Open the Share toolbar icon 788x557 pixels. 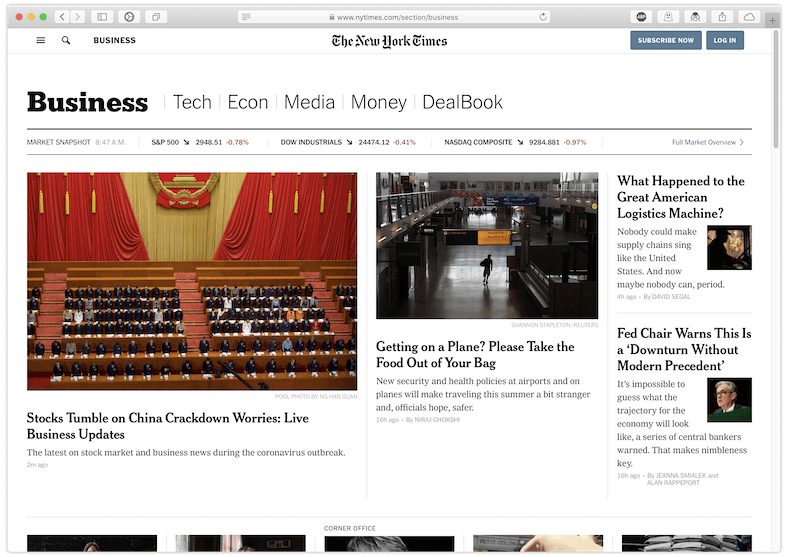point(722,17)
